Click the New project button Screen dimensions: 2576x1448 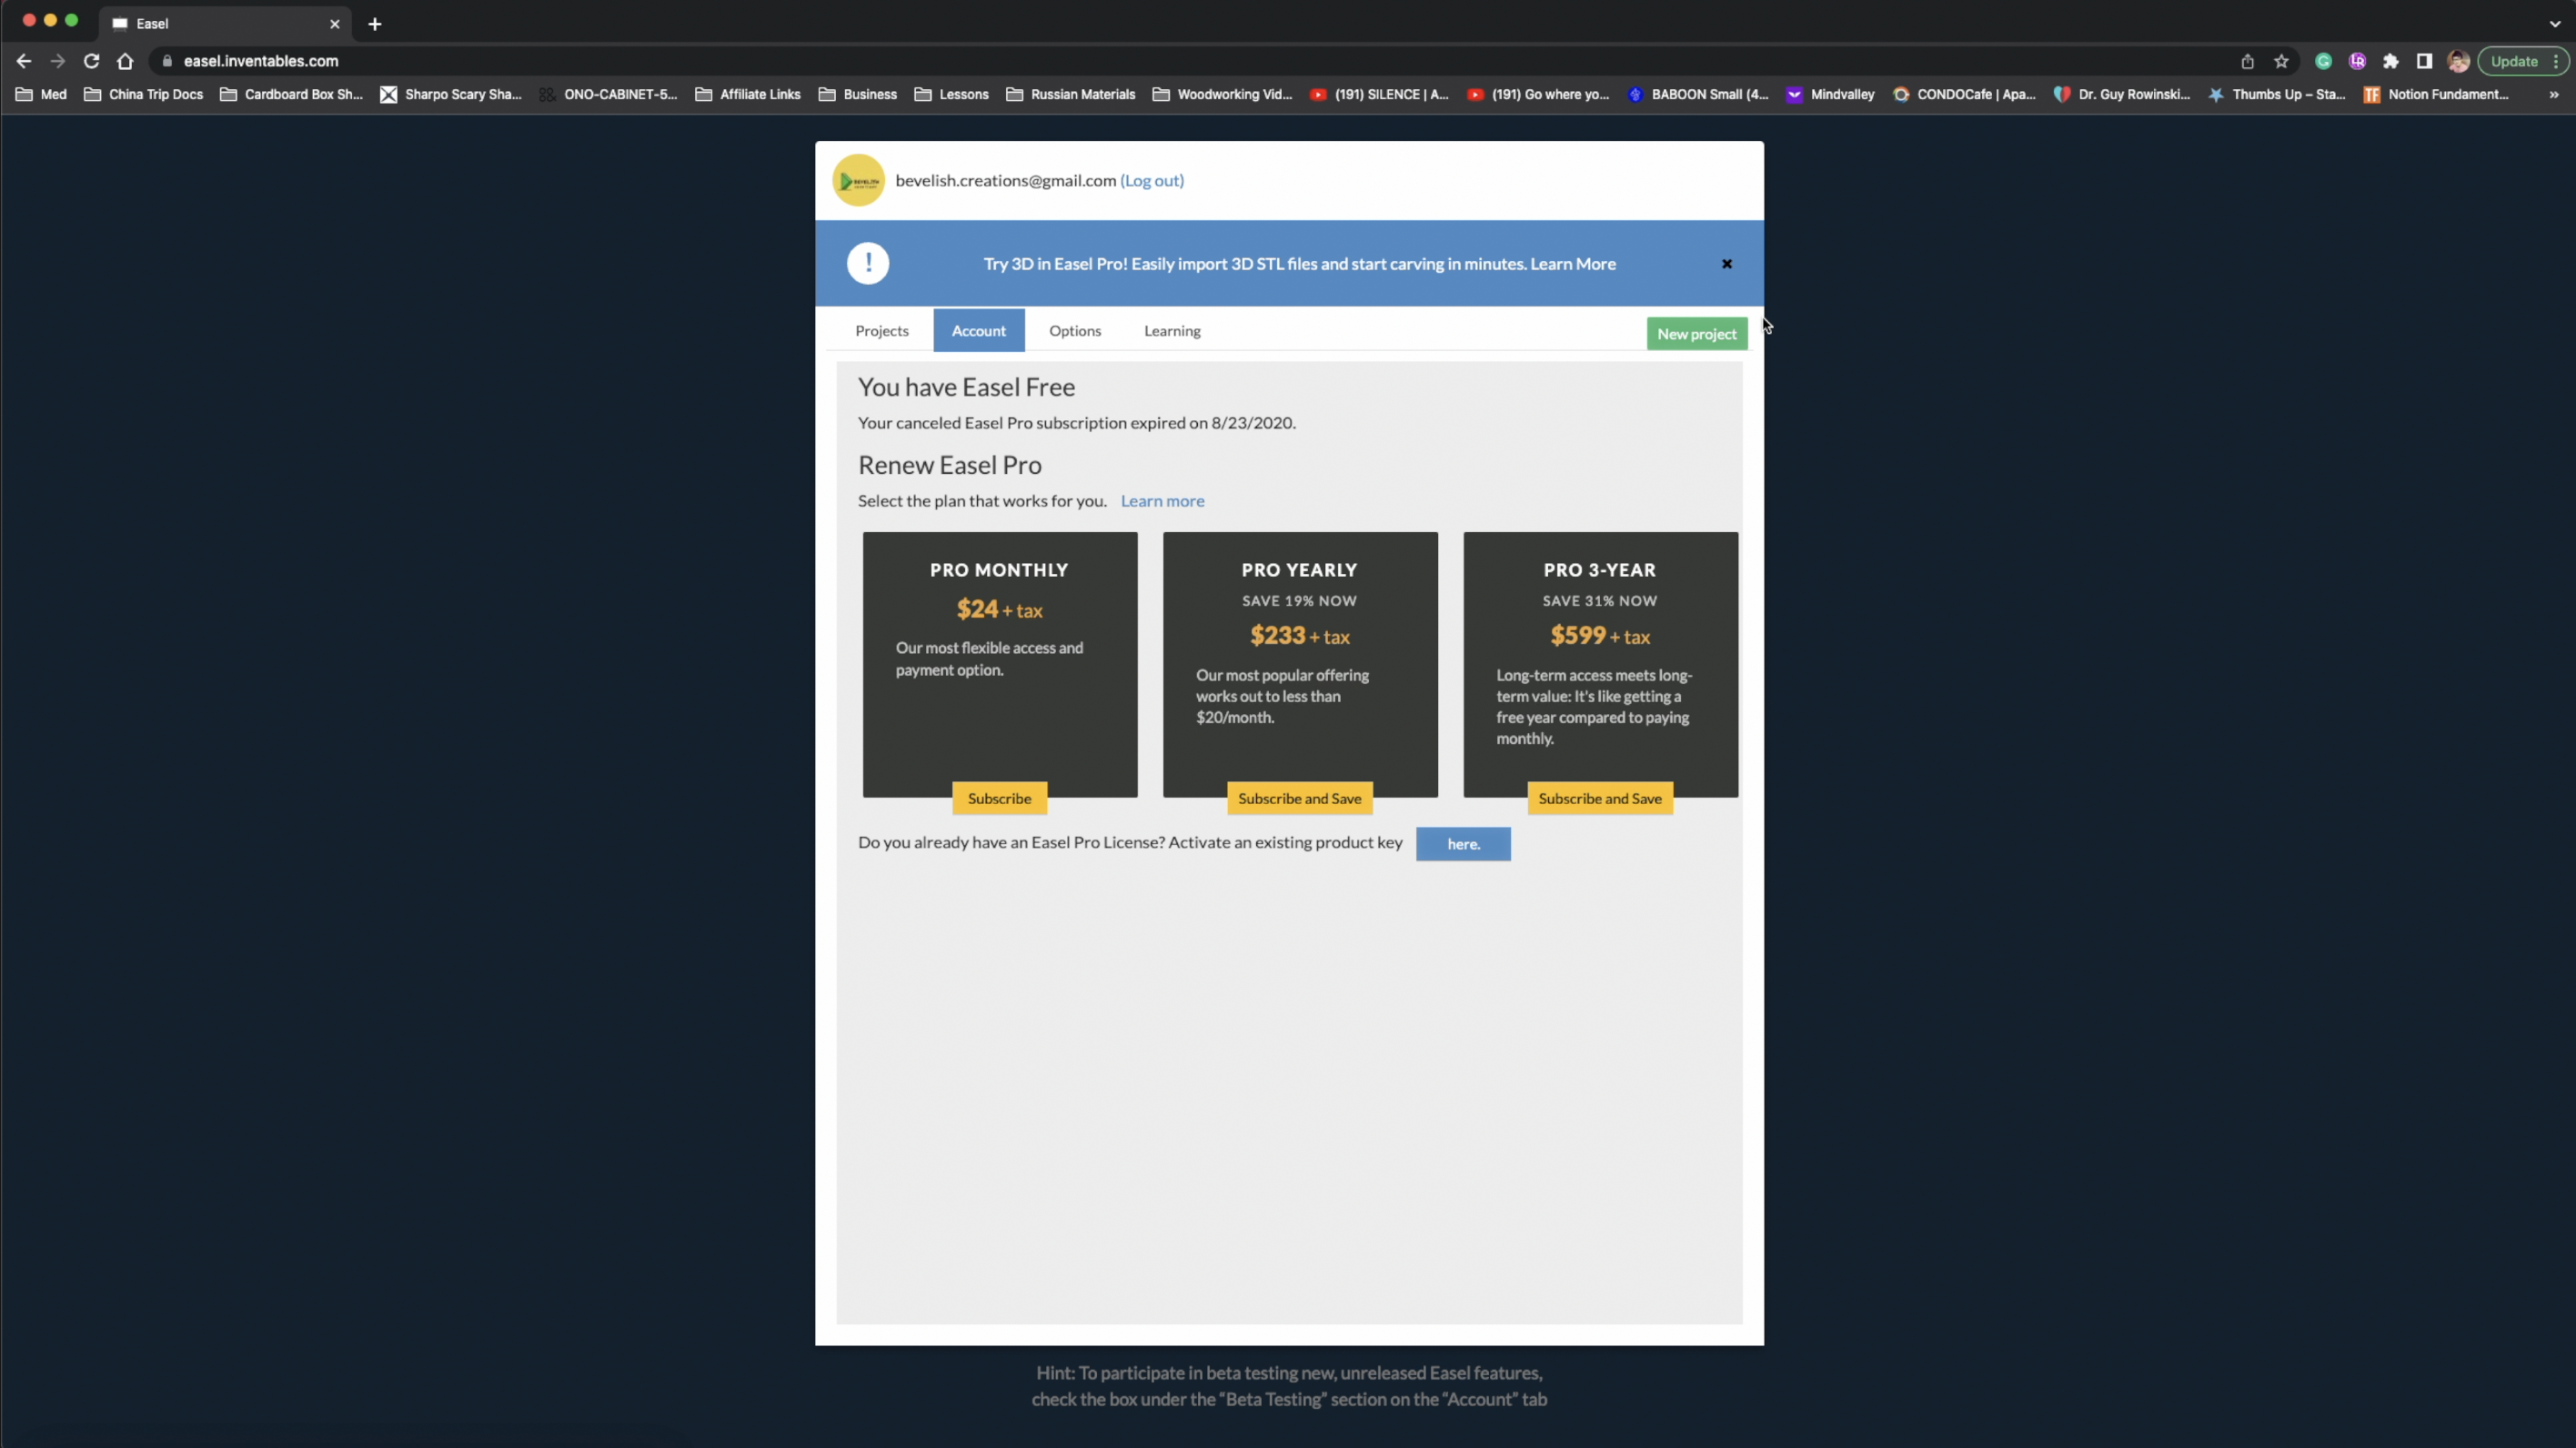tap(1696, 334)
